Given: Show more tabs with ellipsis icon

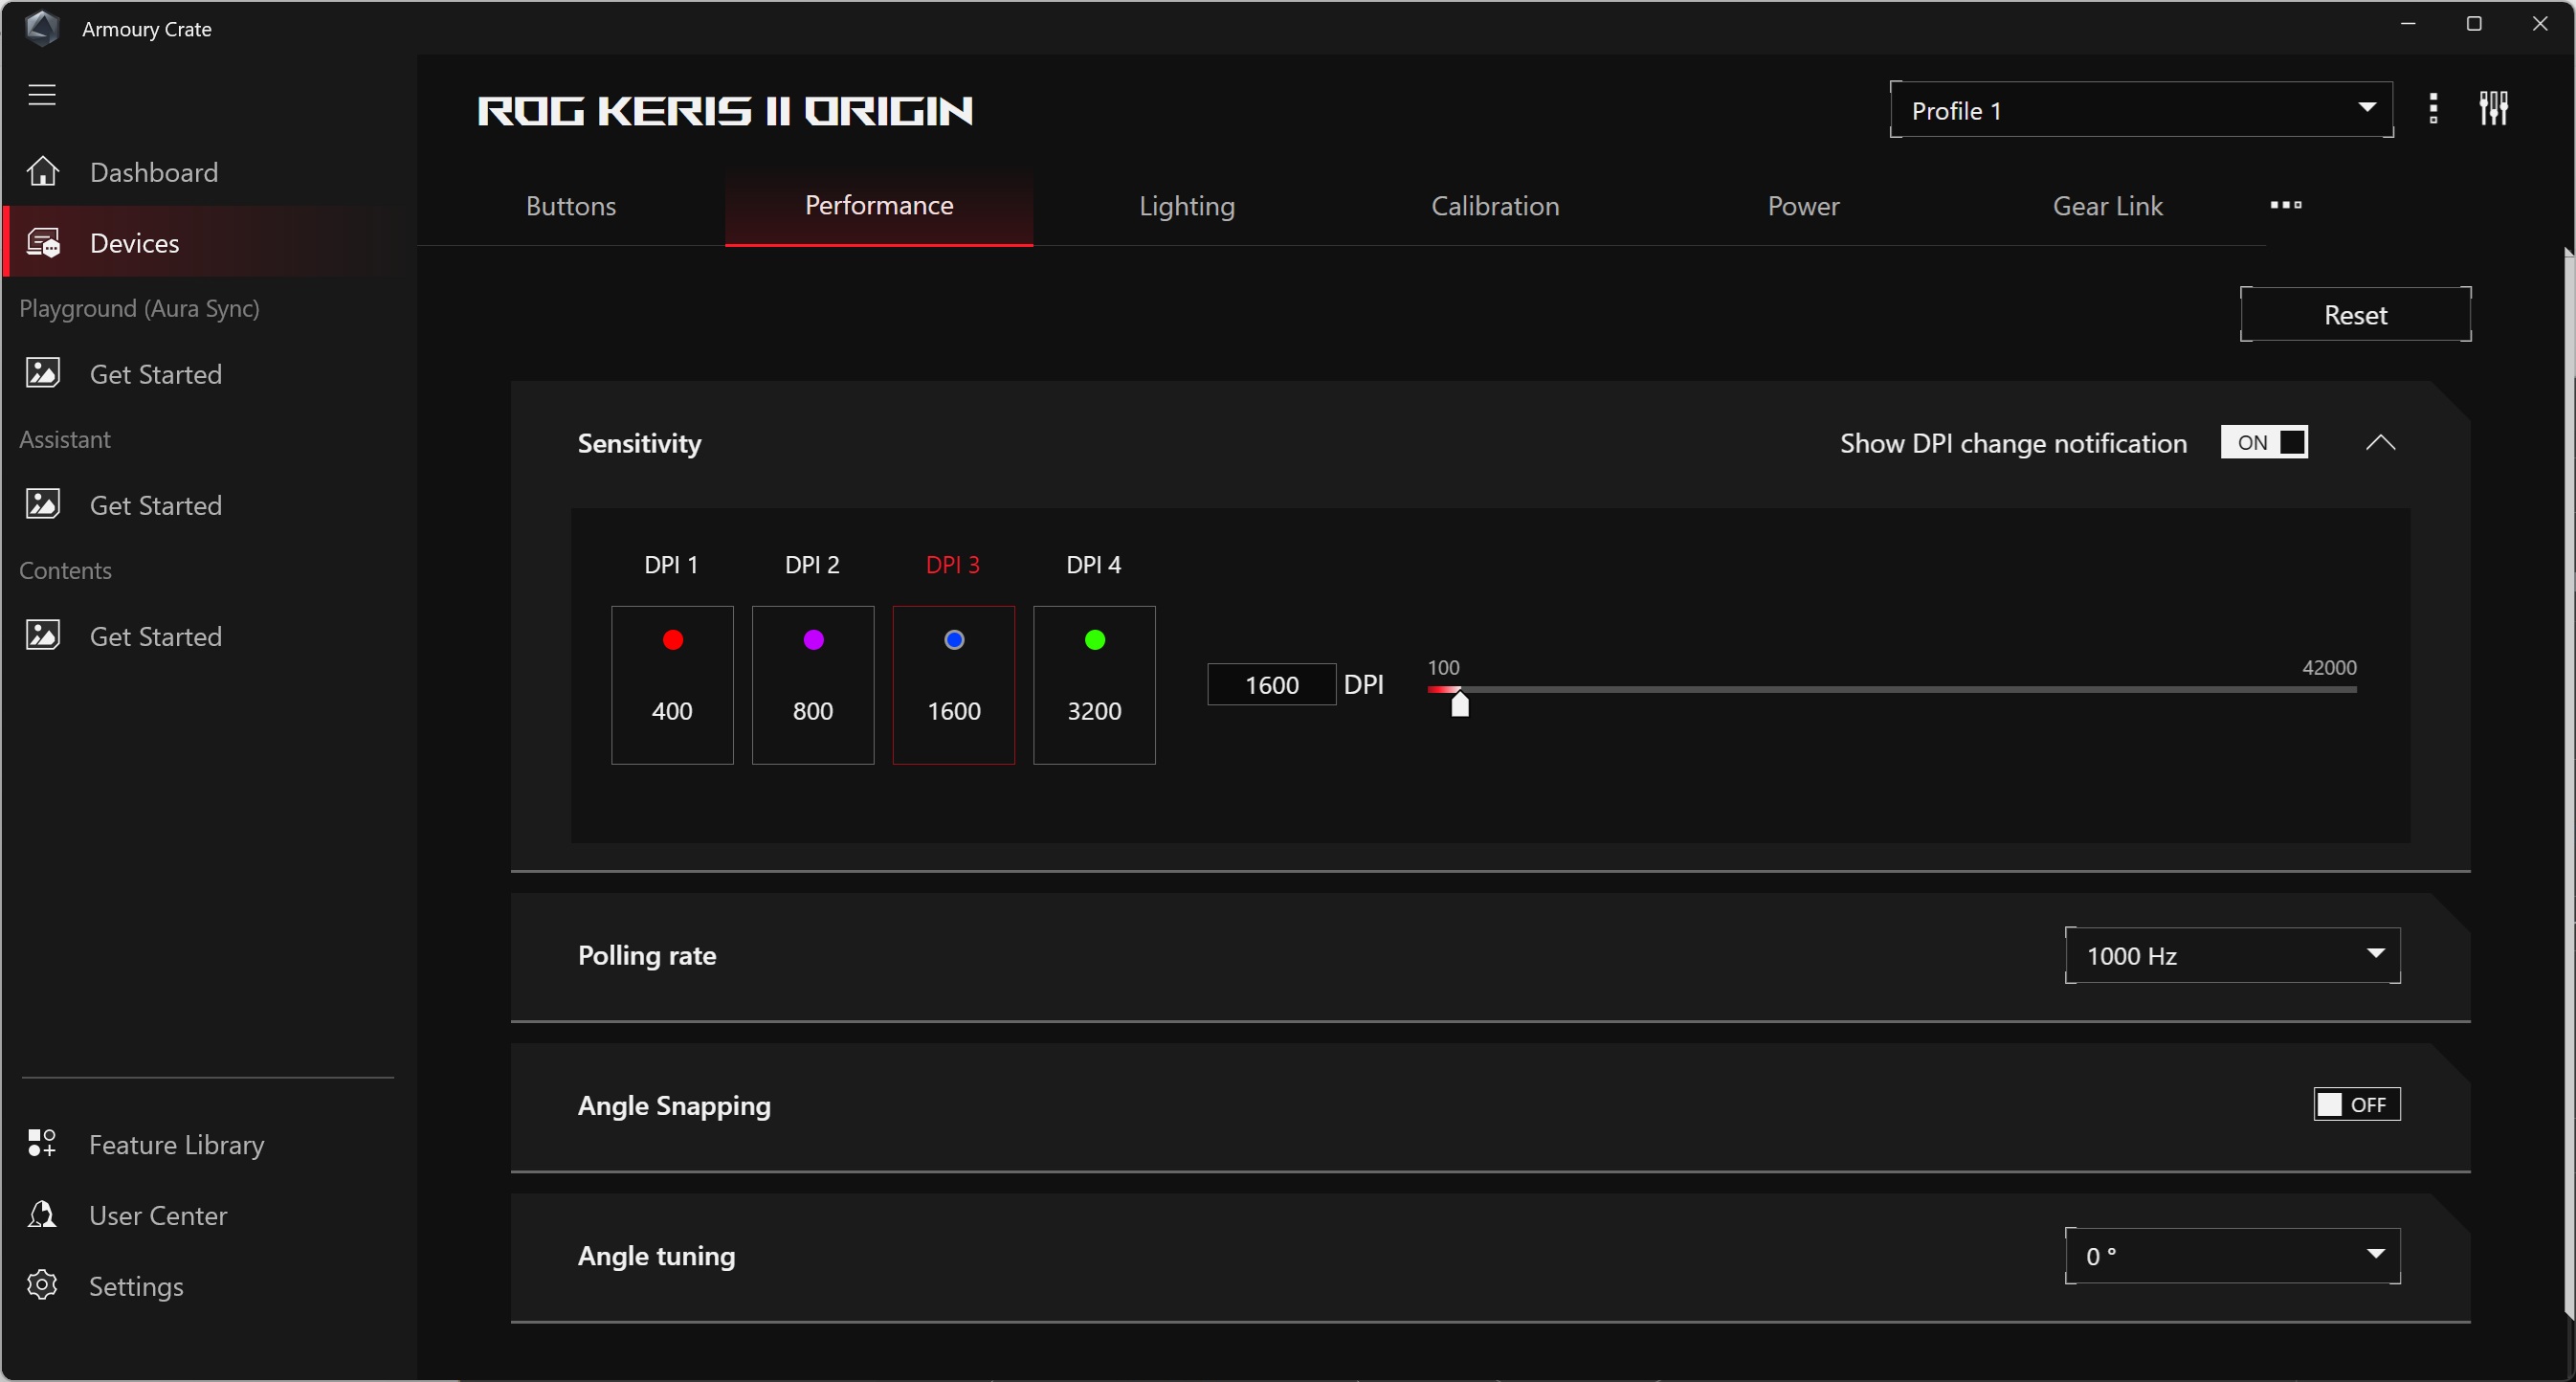Looking at the screenshot, I should coord(2286,205).
